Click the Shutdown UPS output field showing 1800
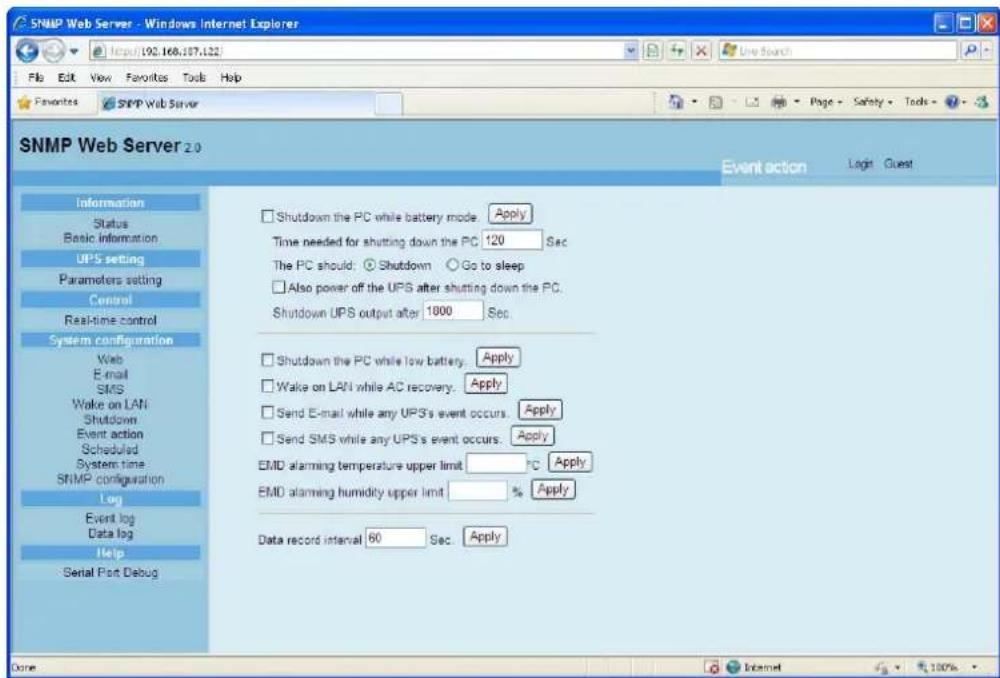 click(x=453, y=311)
